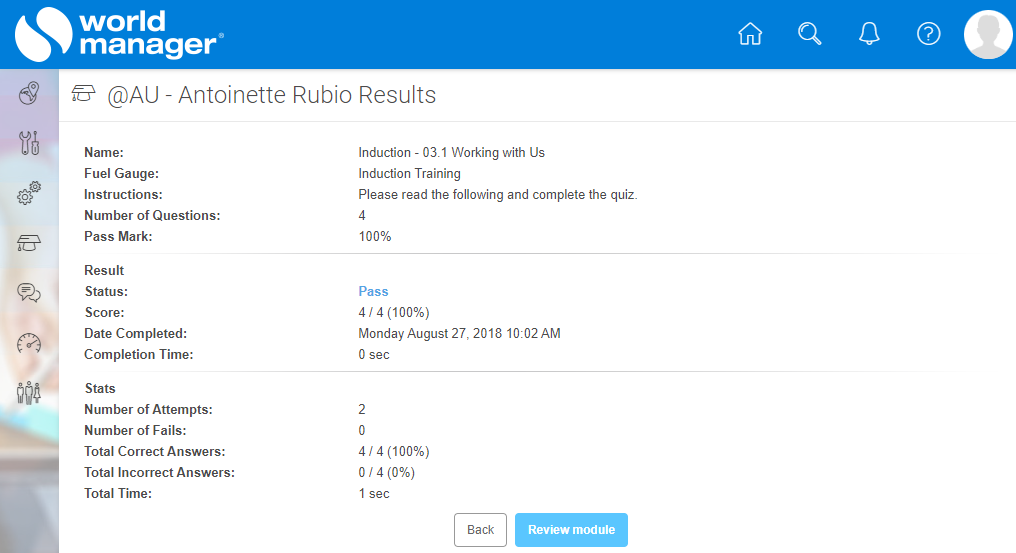The image size is (1016, 553).
Task: Open the settings gears icon in sidebar
Action: click(x=29, y=193)
